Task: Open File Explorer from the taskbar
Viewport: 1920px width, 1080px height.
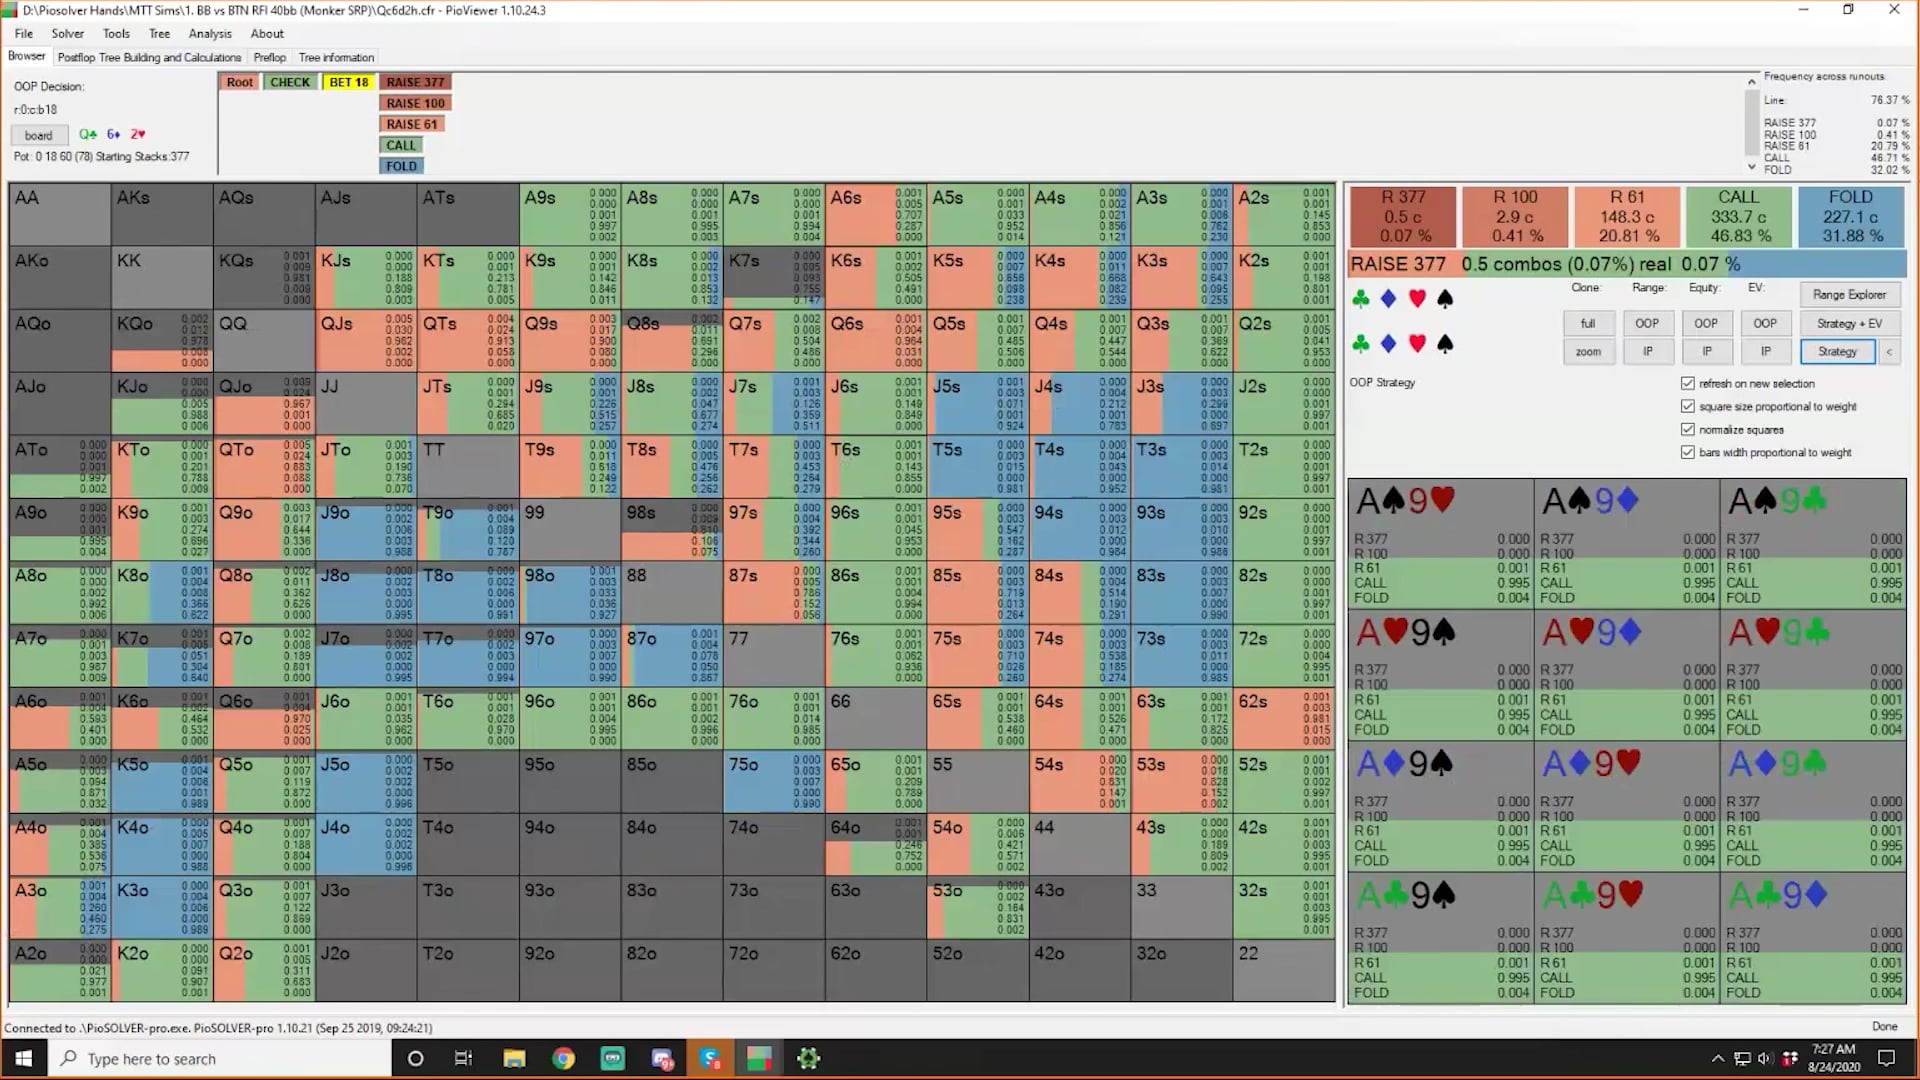Action: pos(514,1058)
